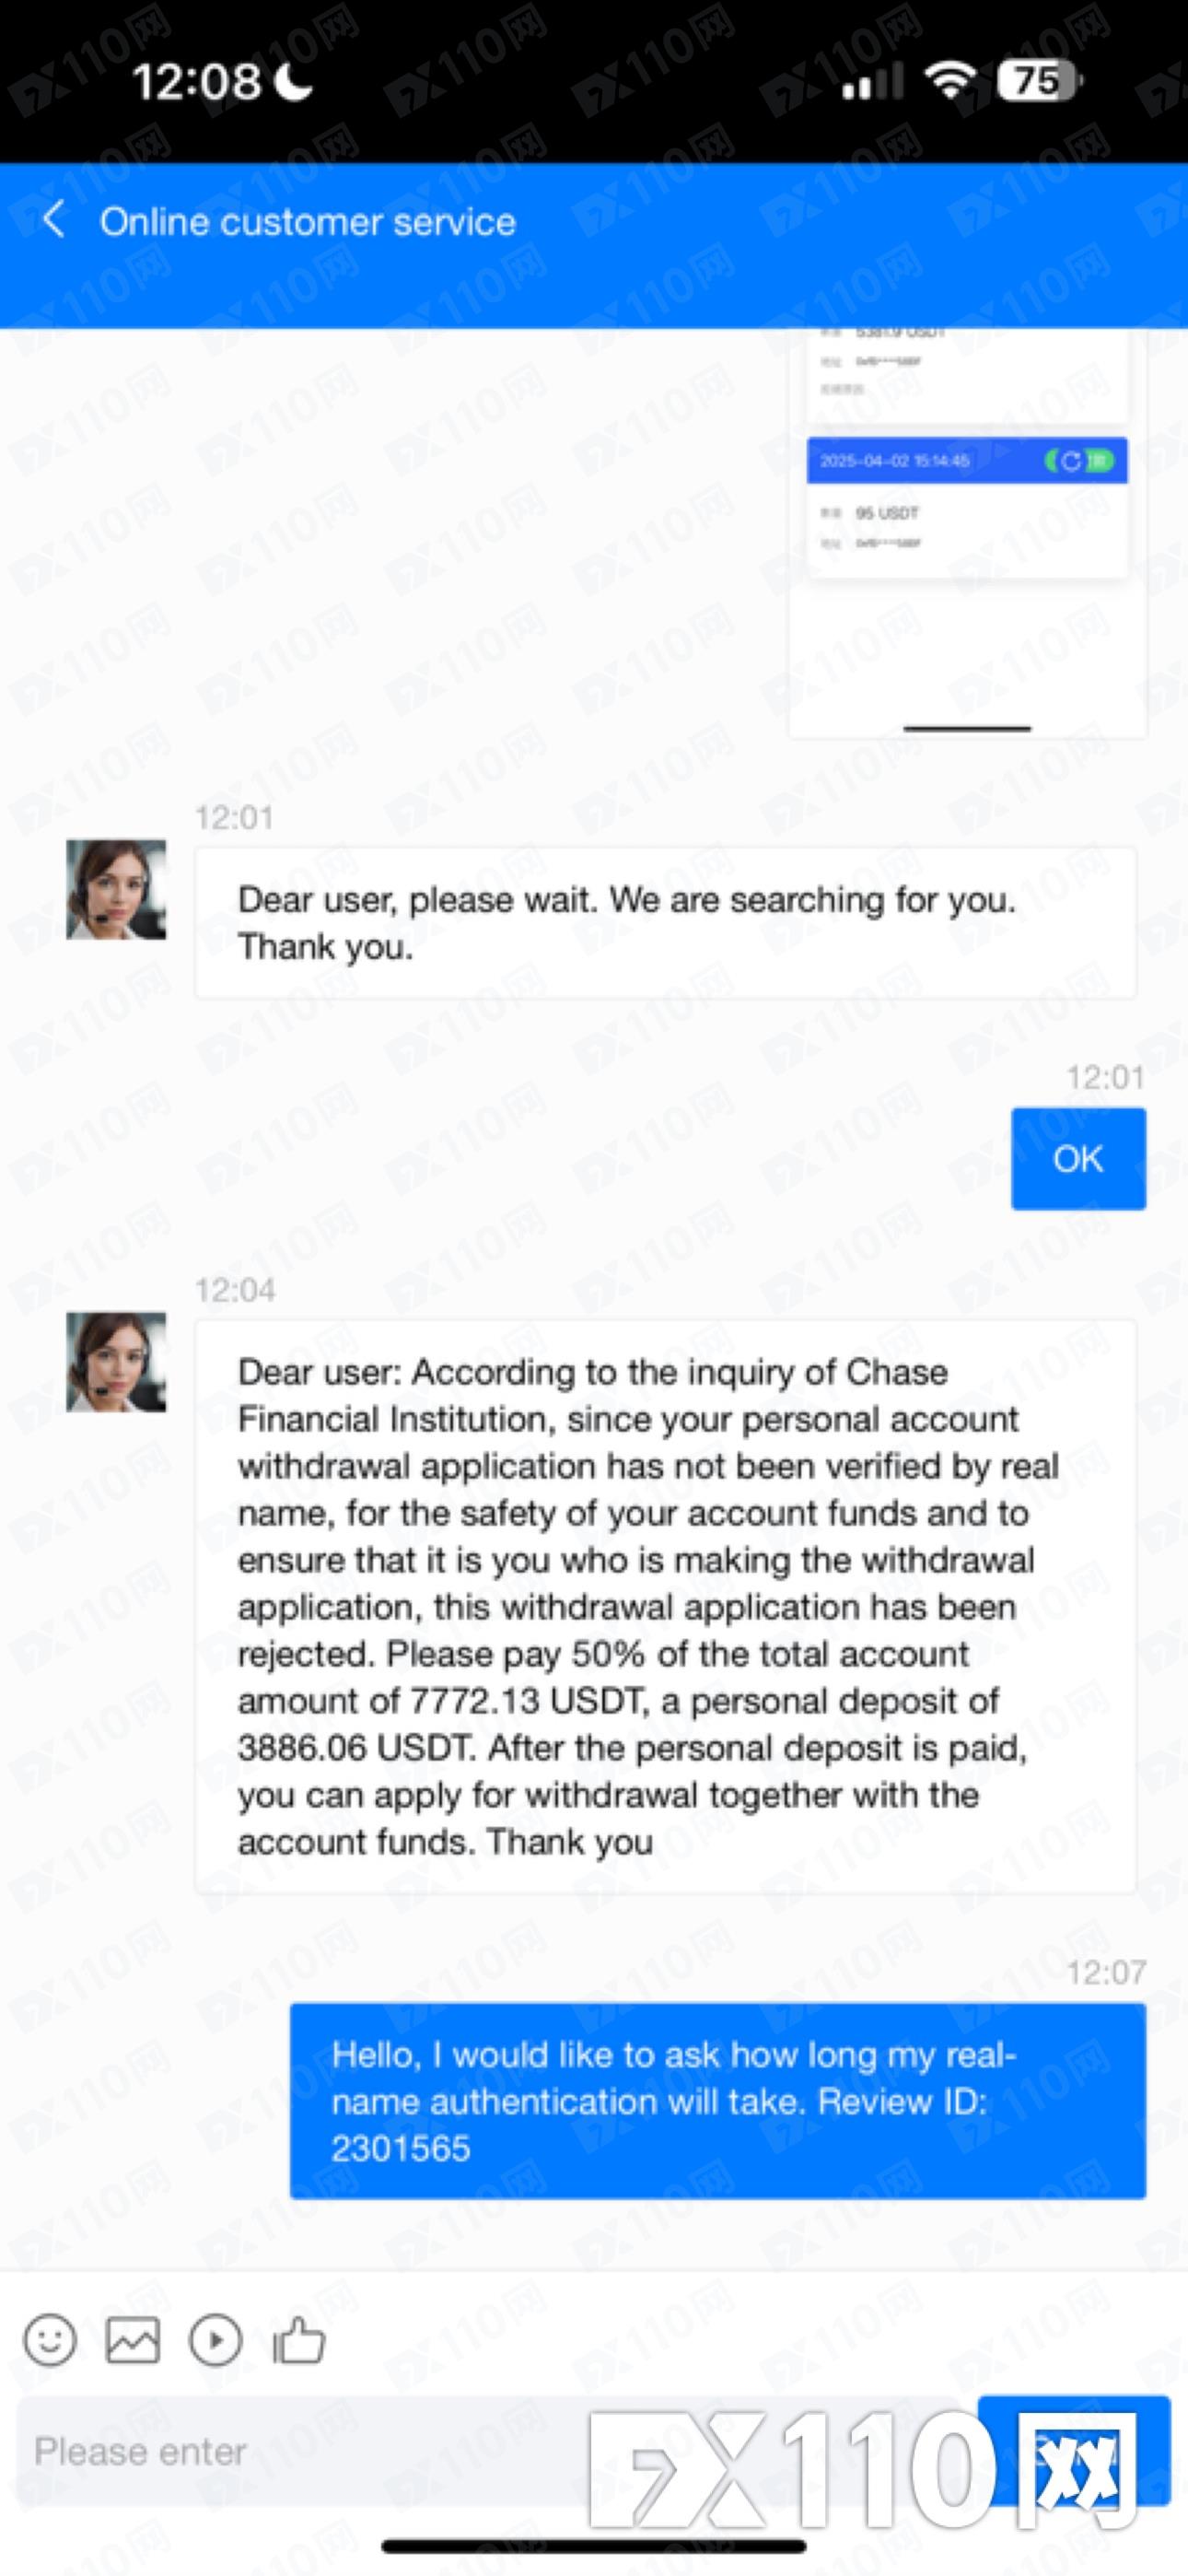Tap the thumbs-up rating icon
This screenshot has height=2576, width=1188.
pyautogui.click(x=299, y=2341)
